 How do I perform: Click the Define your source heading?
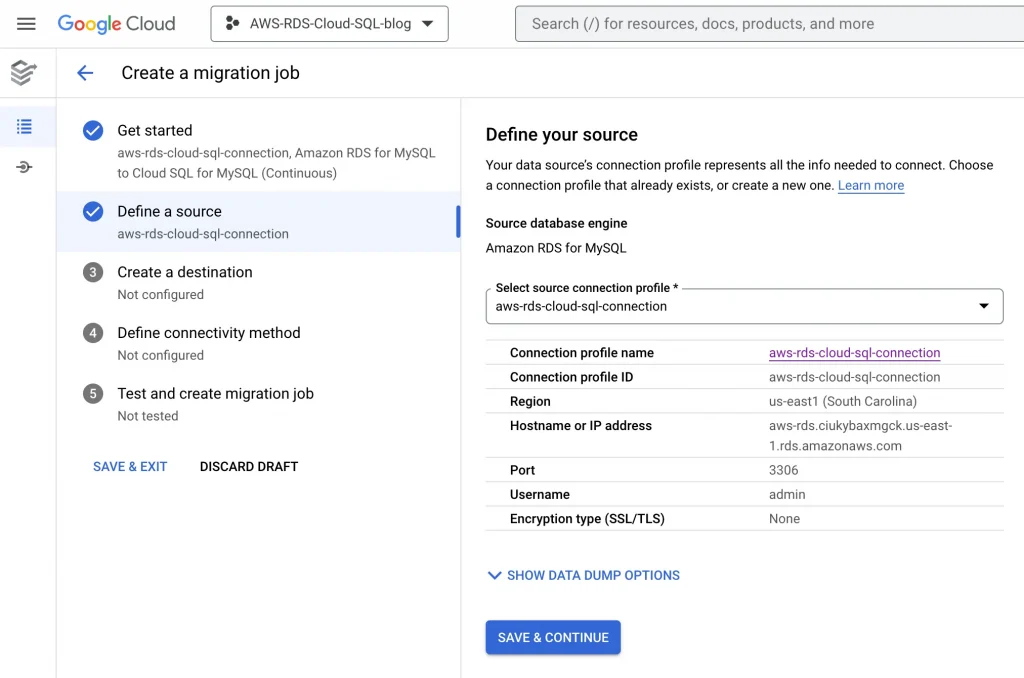(x=562, y=135)
